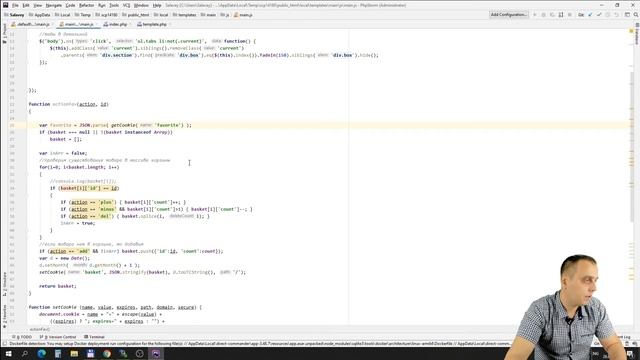Click the js breadcrumb folder

pos(225,15)
